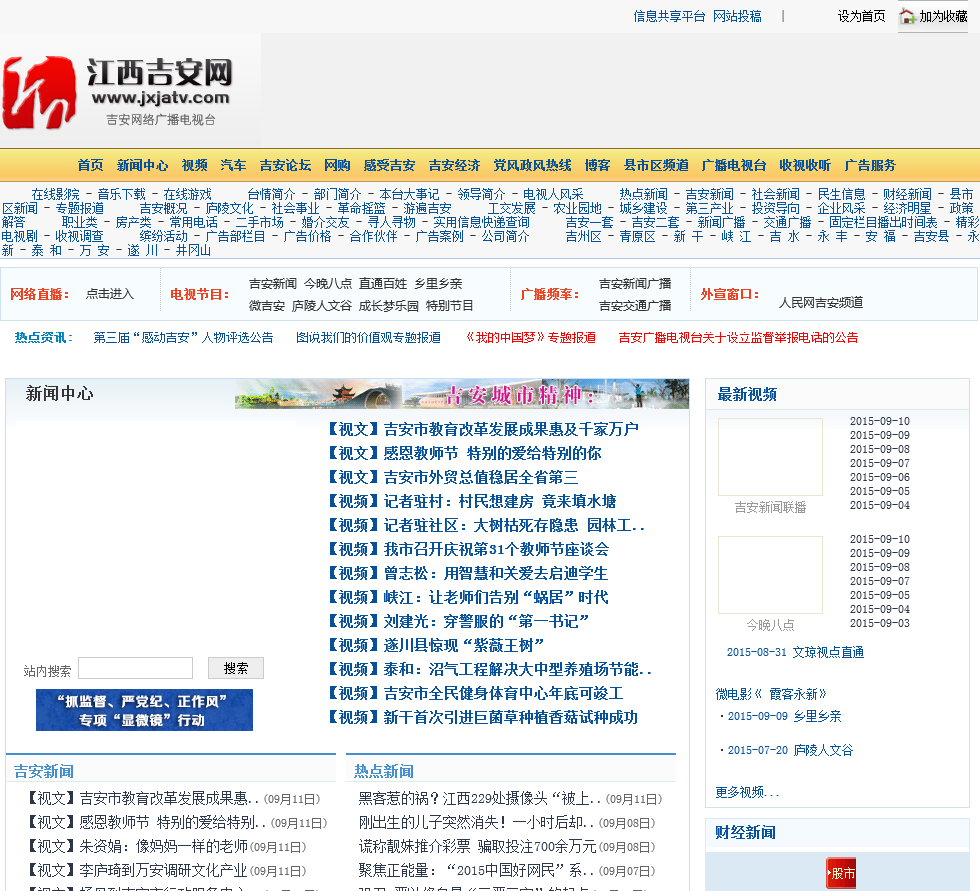Open 第三届“感动吉安”人物评选公告
Screen dimensions: 980x891
(x=183, y=337)
